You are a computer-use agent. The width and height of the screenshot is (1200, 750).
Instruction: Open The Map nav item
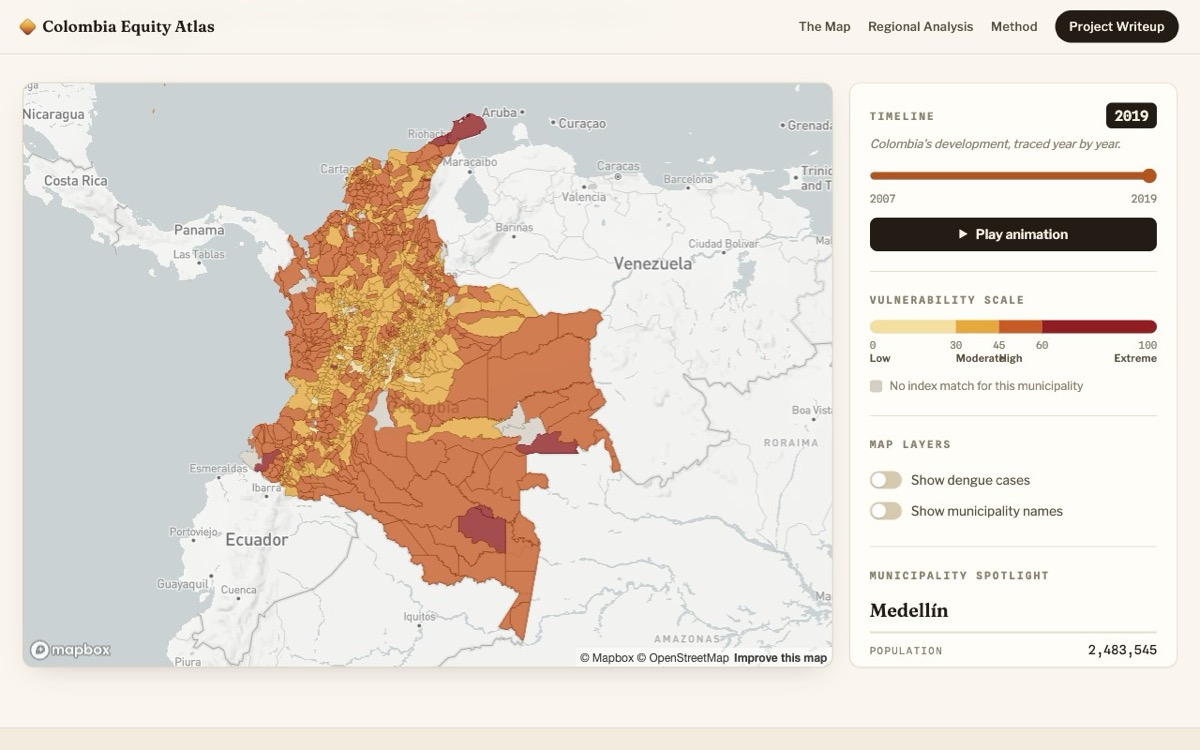[x=824, y=27]
